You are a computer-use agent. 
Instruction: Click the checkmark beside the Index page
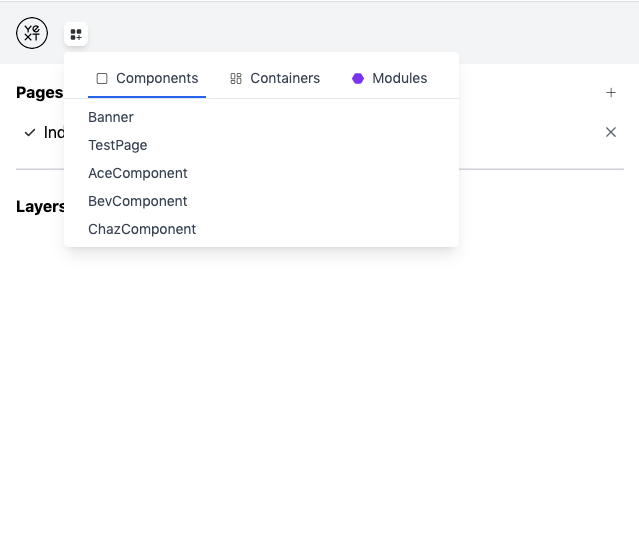pos(30,132)
